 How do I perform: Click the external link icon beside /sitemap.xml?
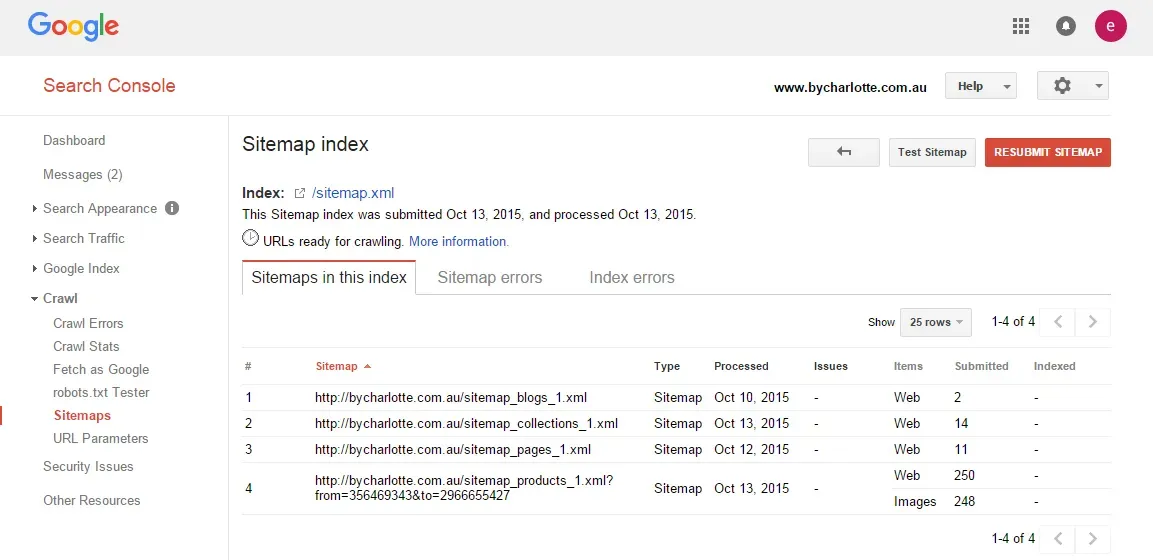[x=299, y=193]
